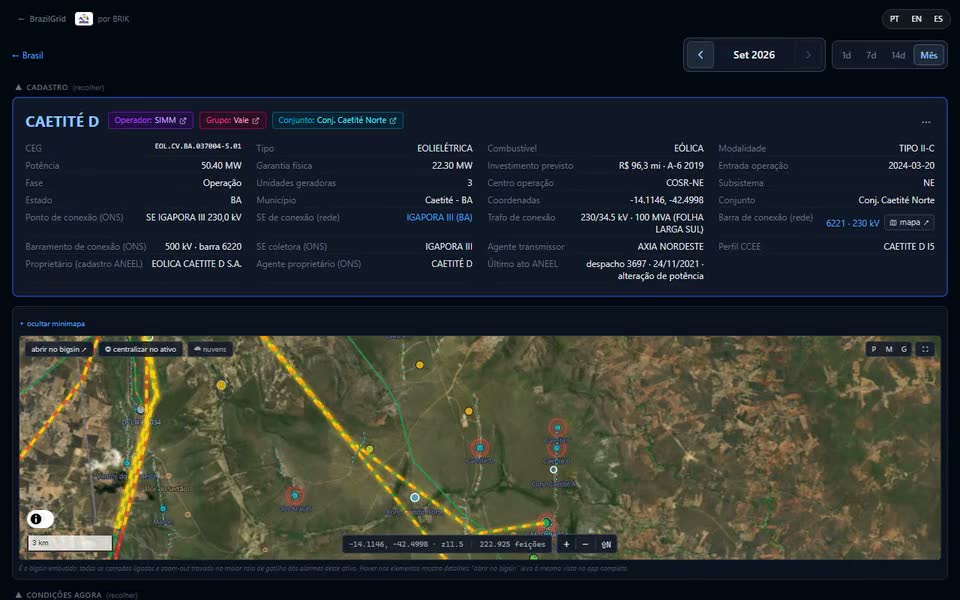This screenshot has width=960, height=600.
Task: Select the 1d time range
Action: click(x=846, y=55)
